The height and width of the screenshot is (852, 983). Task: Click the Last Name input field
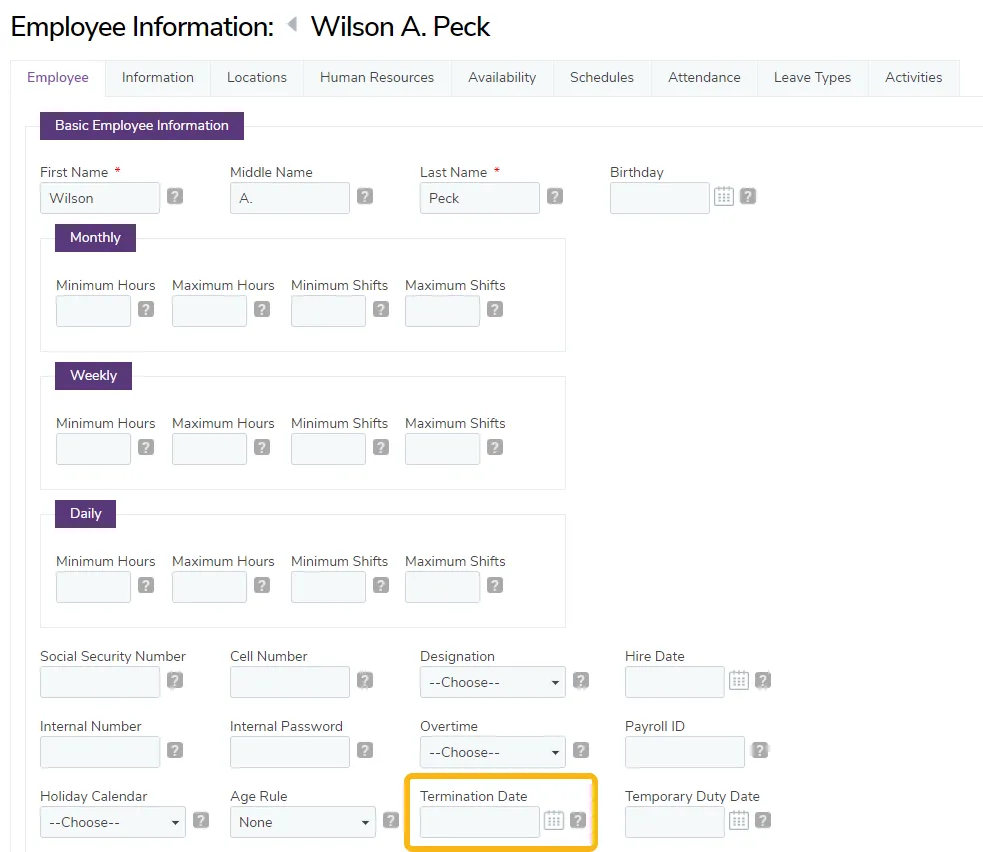click(480, 198)
